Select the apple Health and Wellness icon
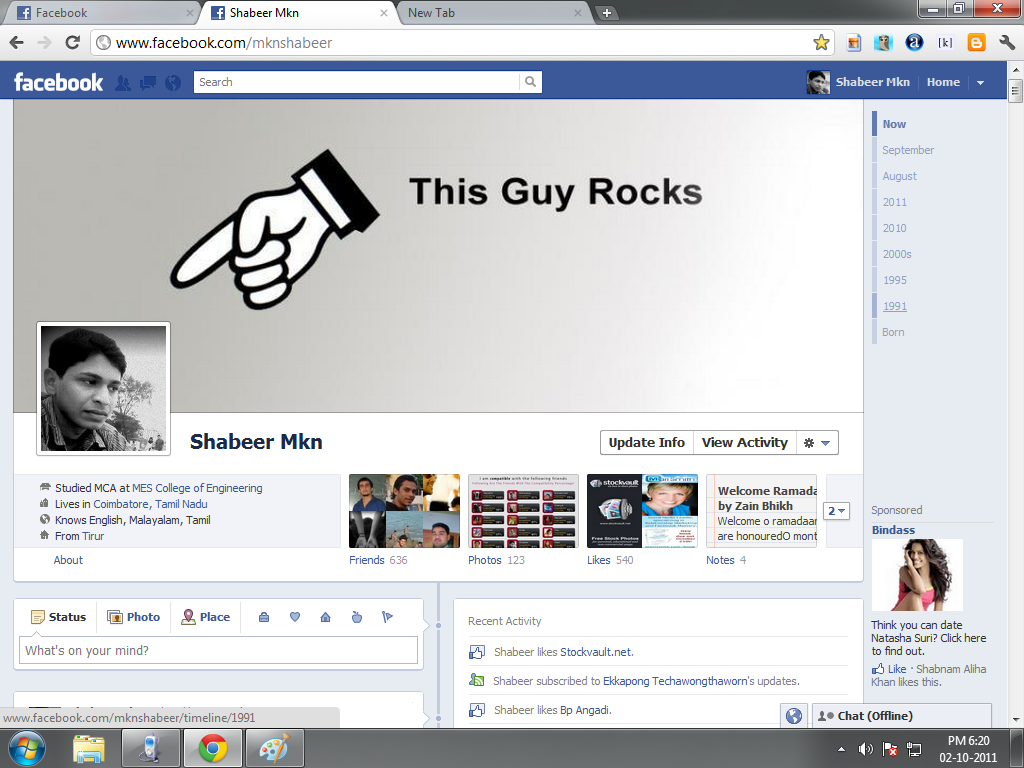 tap(357, 617)
